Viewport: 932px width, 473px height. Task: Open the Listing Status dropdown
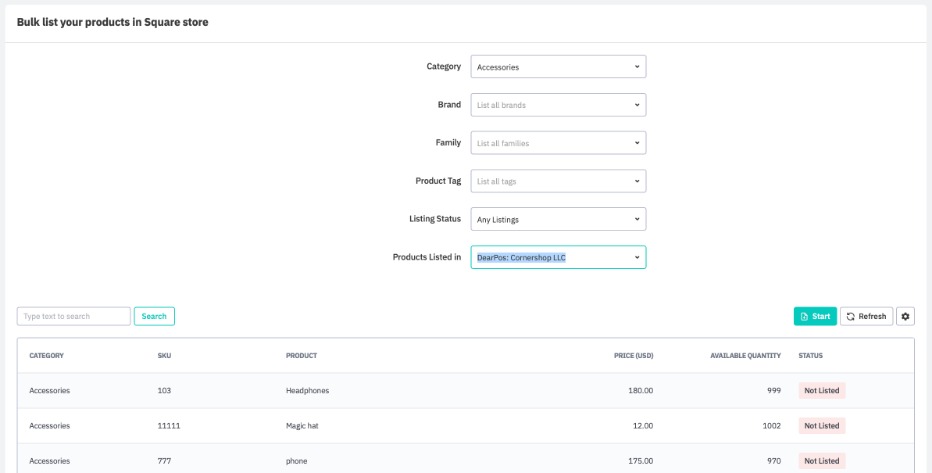click(558, 219)
